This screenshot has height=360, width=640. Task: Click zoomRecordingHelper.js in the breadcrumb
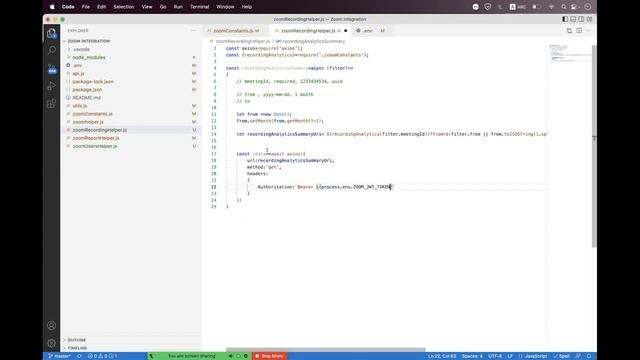[242, 41]
